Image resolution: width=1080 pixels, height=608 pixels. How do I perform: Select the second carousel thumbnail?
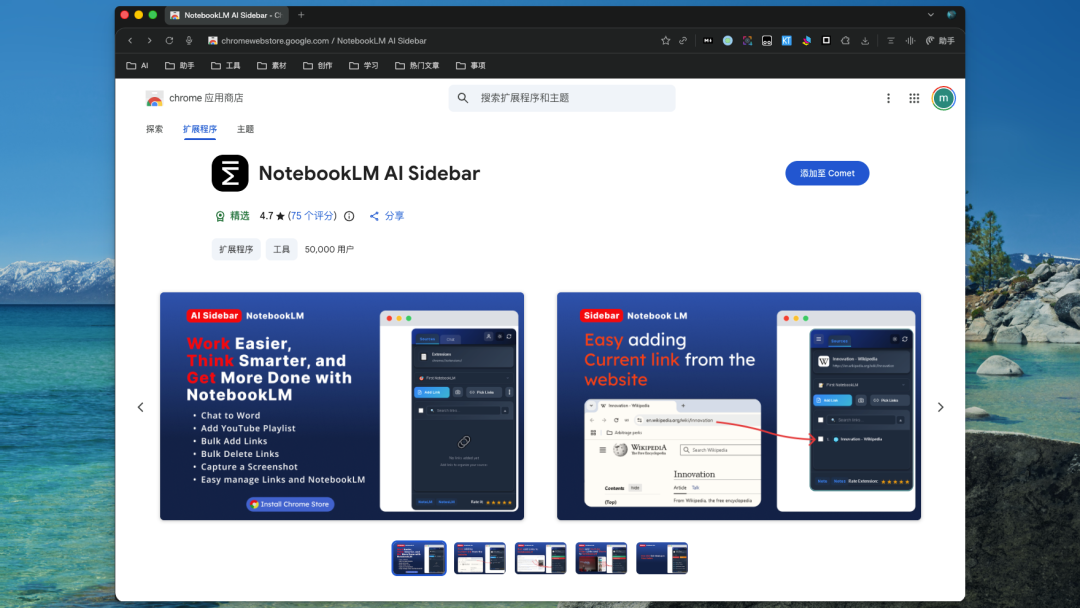480,558
